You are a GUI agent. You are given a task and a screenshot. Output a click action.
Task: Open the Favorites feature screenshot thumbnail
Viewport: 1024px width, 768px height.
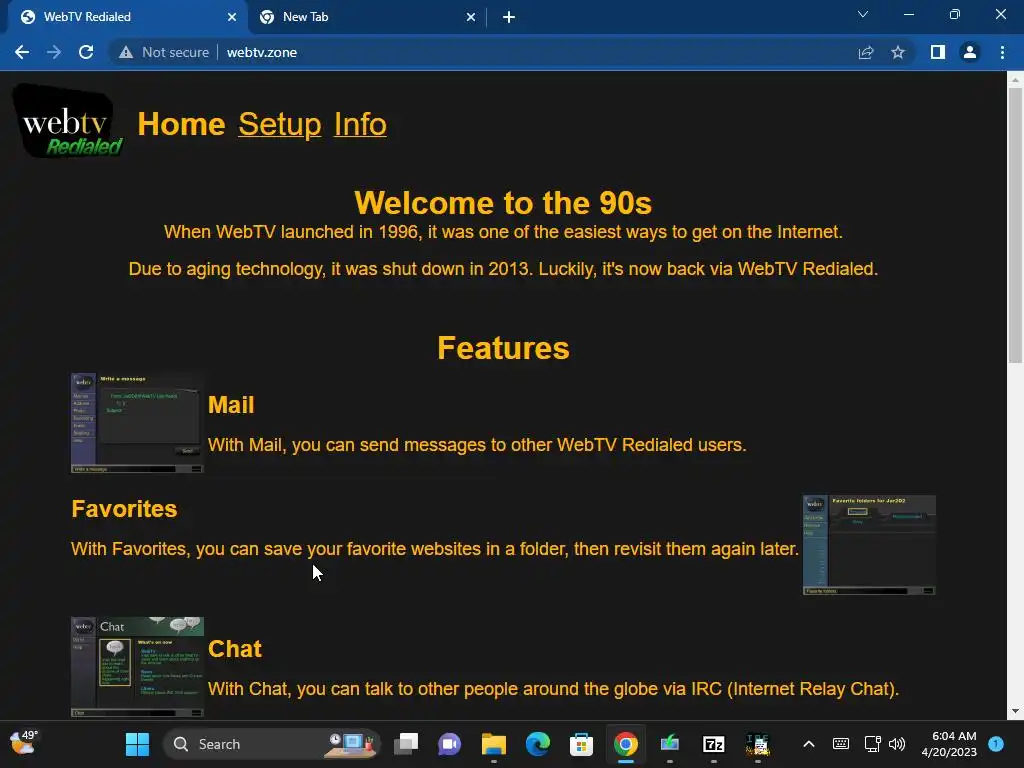coord(869,545)
